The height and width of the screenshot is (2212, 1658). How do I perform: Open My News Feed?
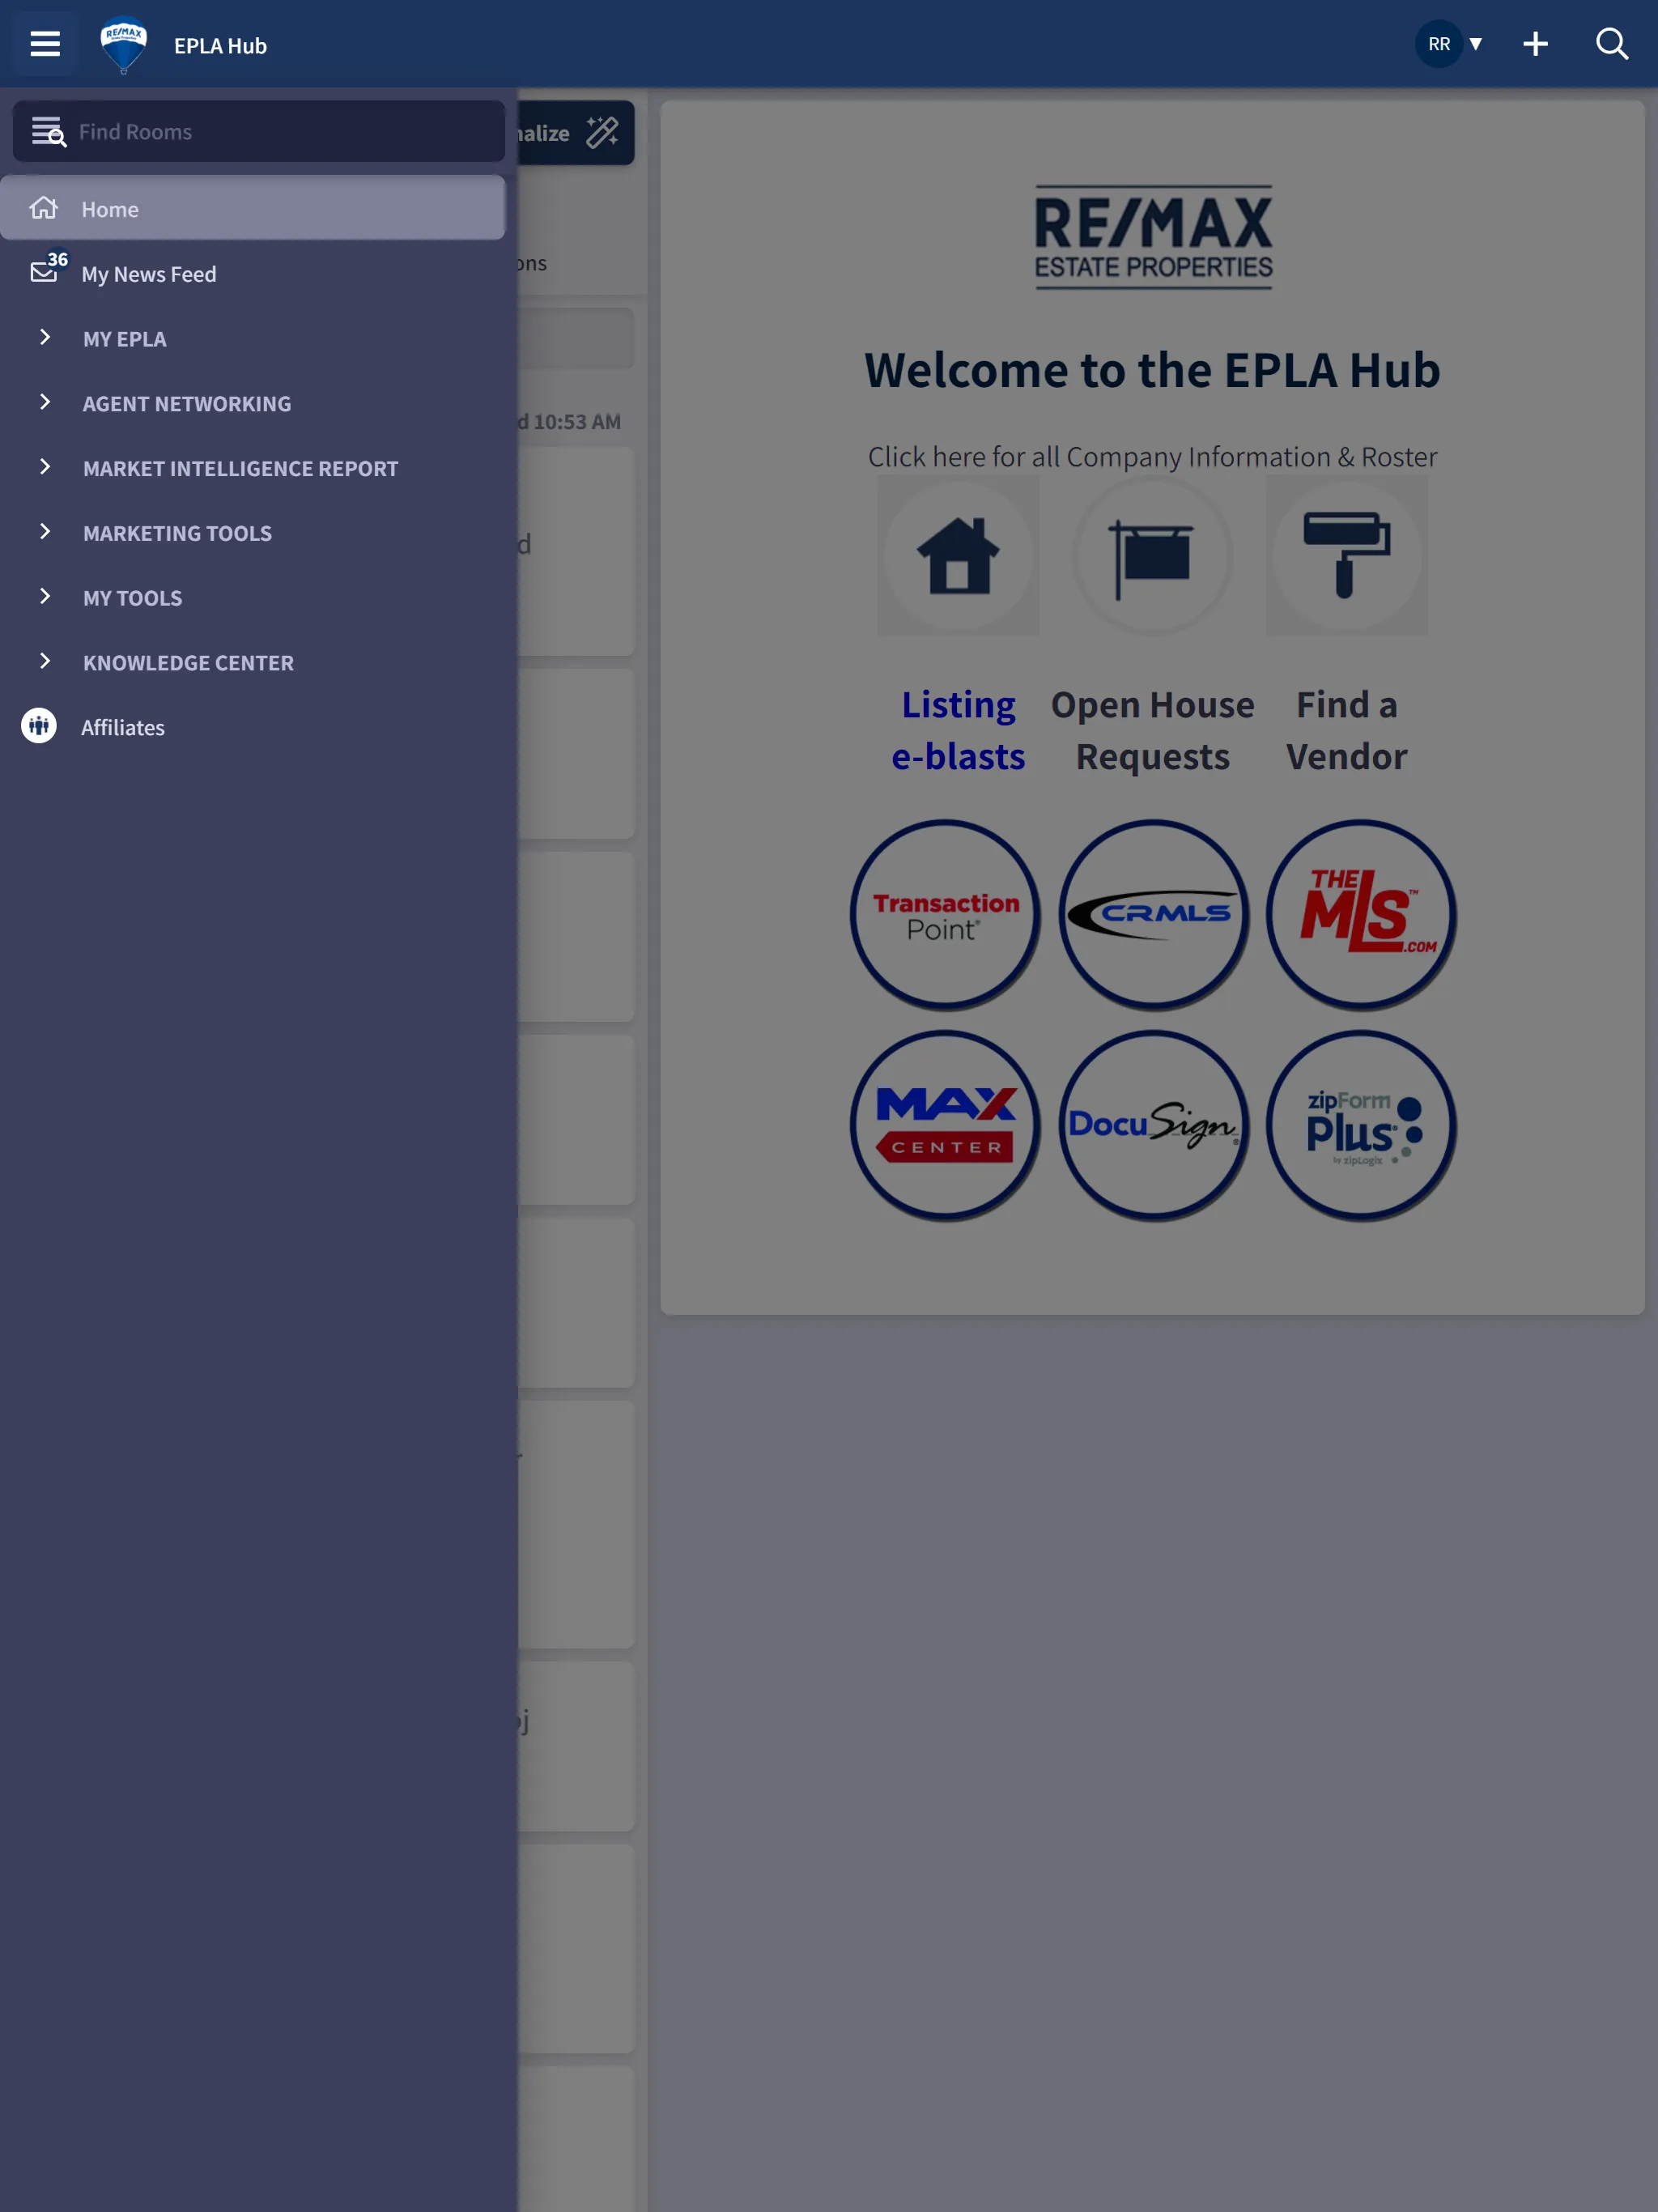click(149, 274)
